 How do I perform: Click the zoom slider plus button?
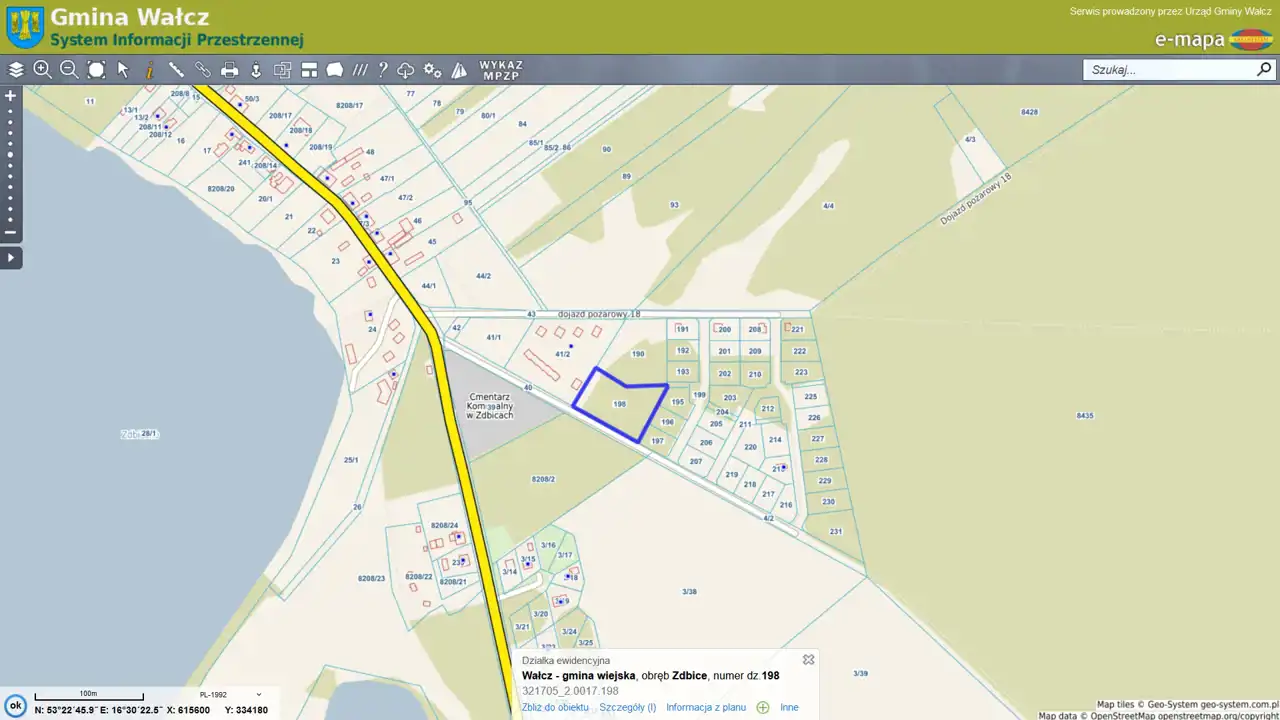11,96
